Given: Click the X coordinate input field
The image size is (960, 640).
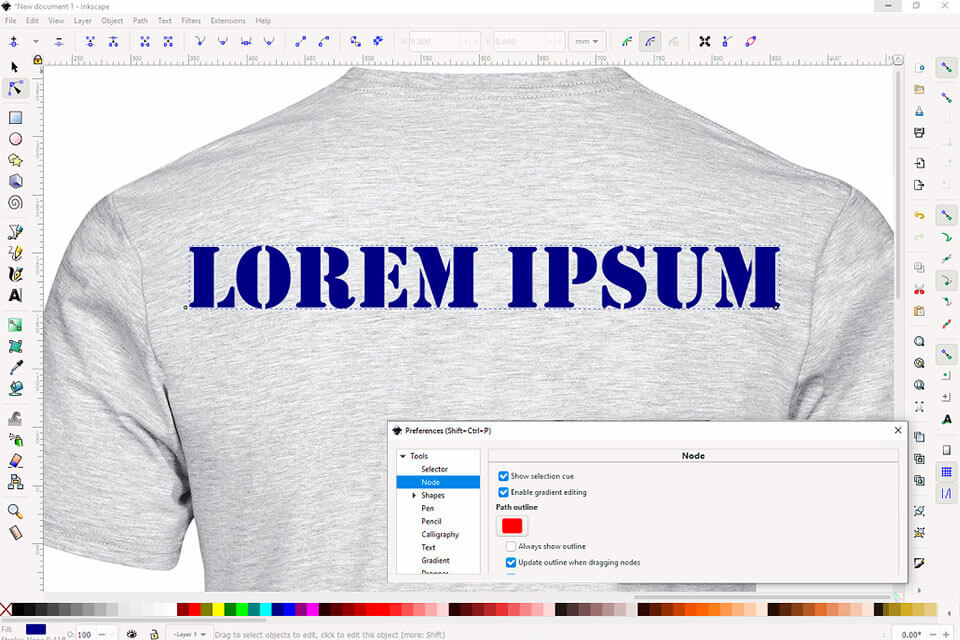Looking at the screenshot, I should (x=433, y=42).
